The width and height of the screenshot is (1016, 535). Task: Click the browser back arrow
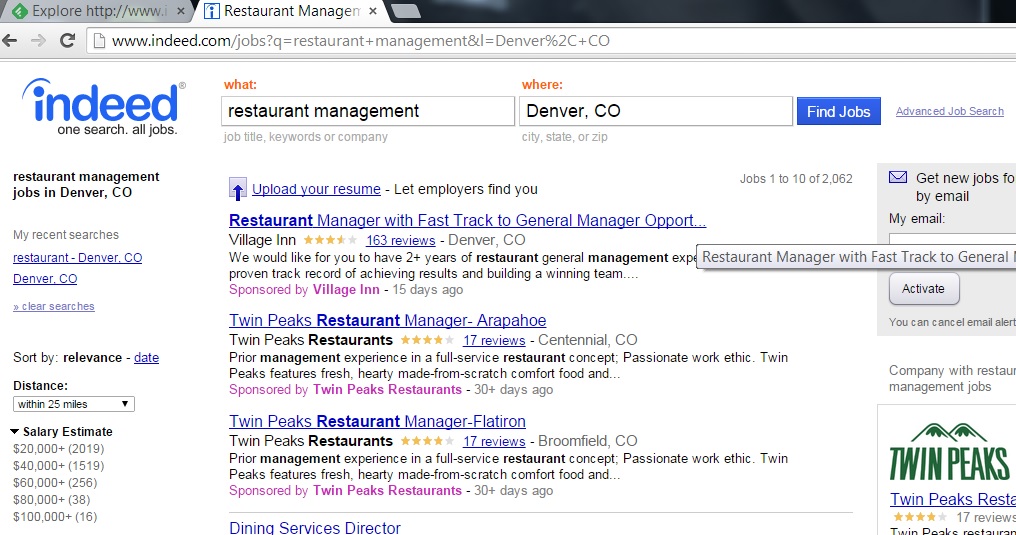click(x=11, y=41)
